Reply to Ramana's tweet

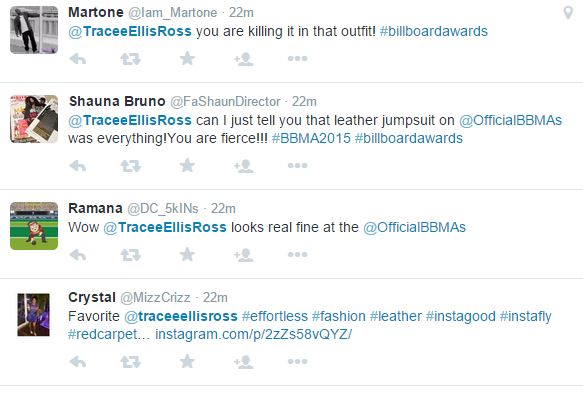[x=78, y=255]
